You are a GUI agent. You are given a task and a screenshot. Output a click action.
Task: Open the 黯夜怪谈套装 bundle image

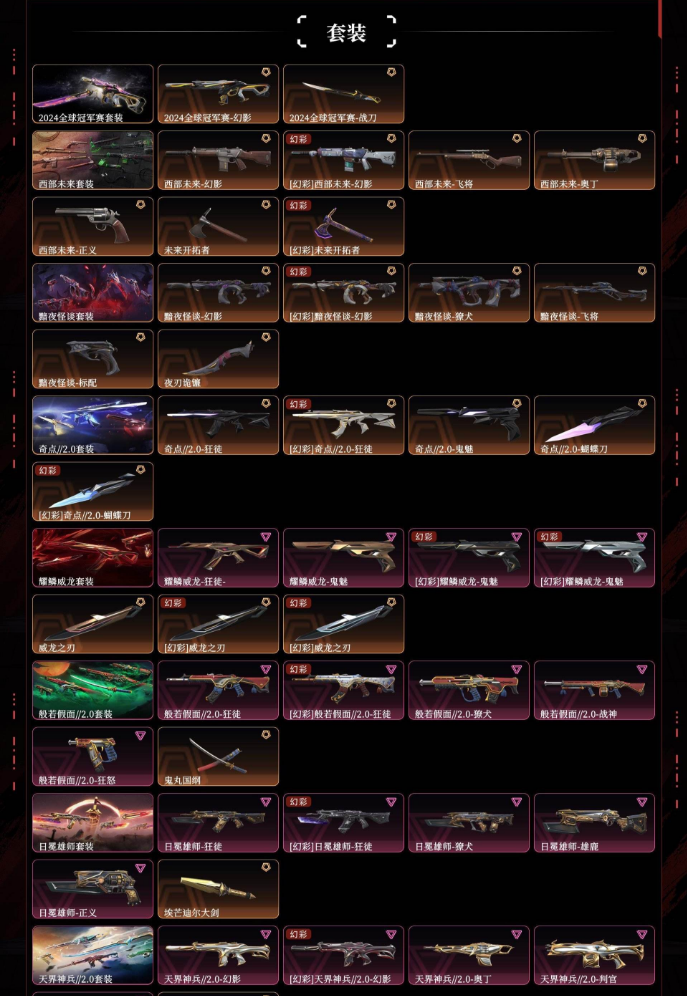[93, 293]
